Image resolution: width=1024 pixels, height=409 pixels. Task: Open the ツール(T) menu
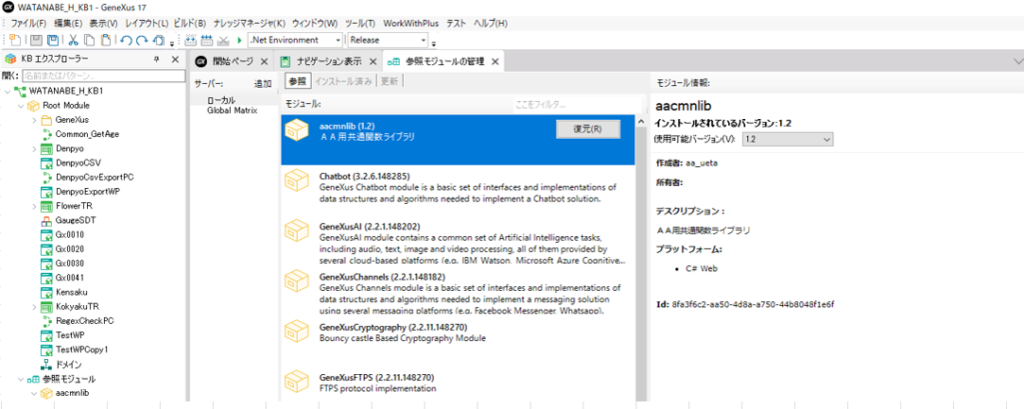click(x=360, y=24)
